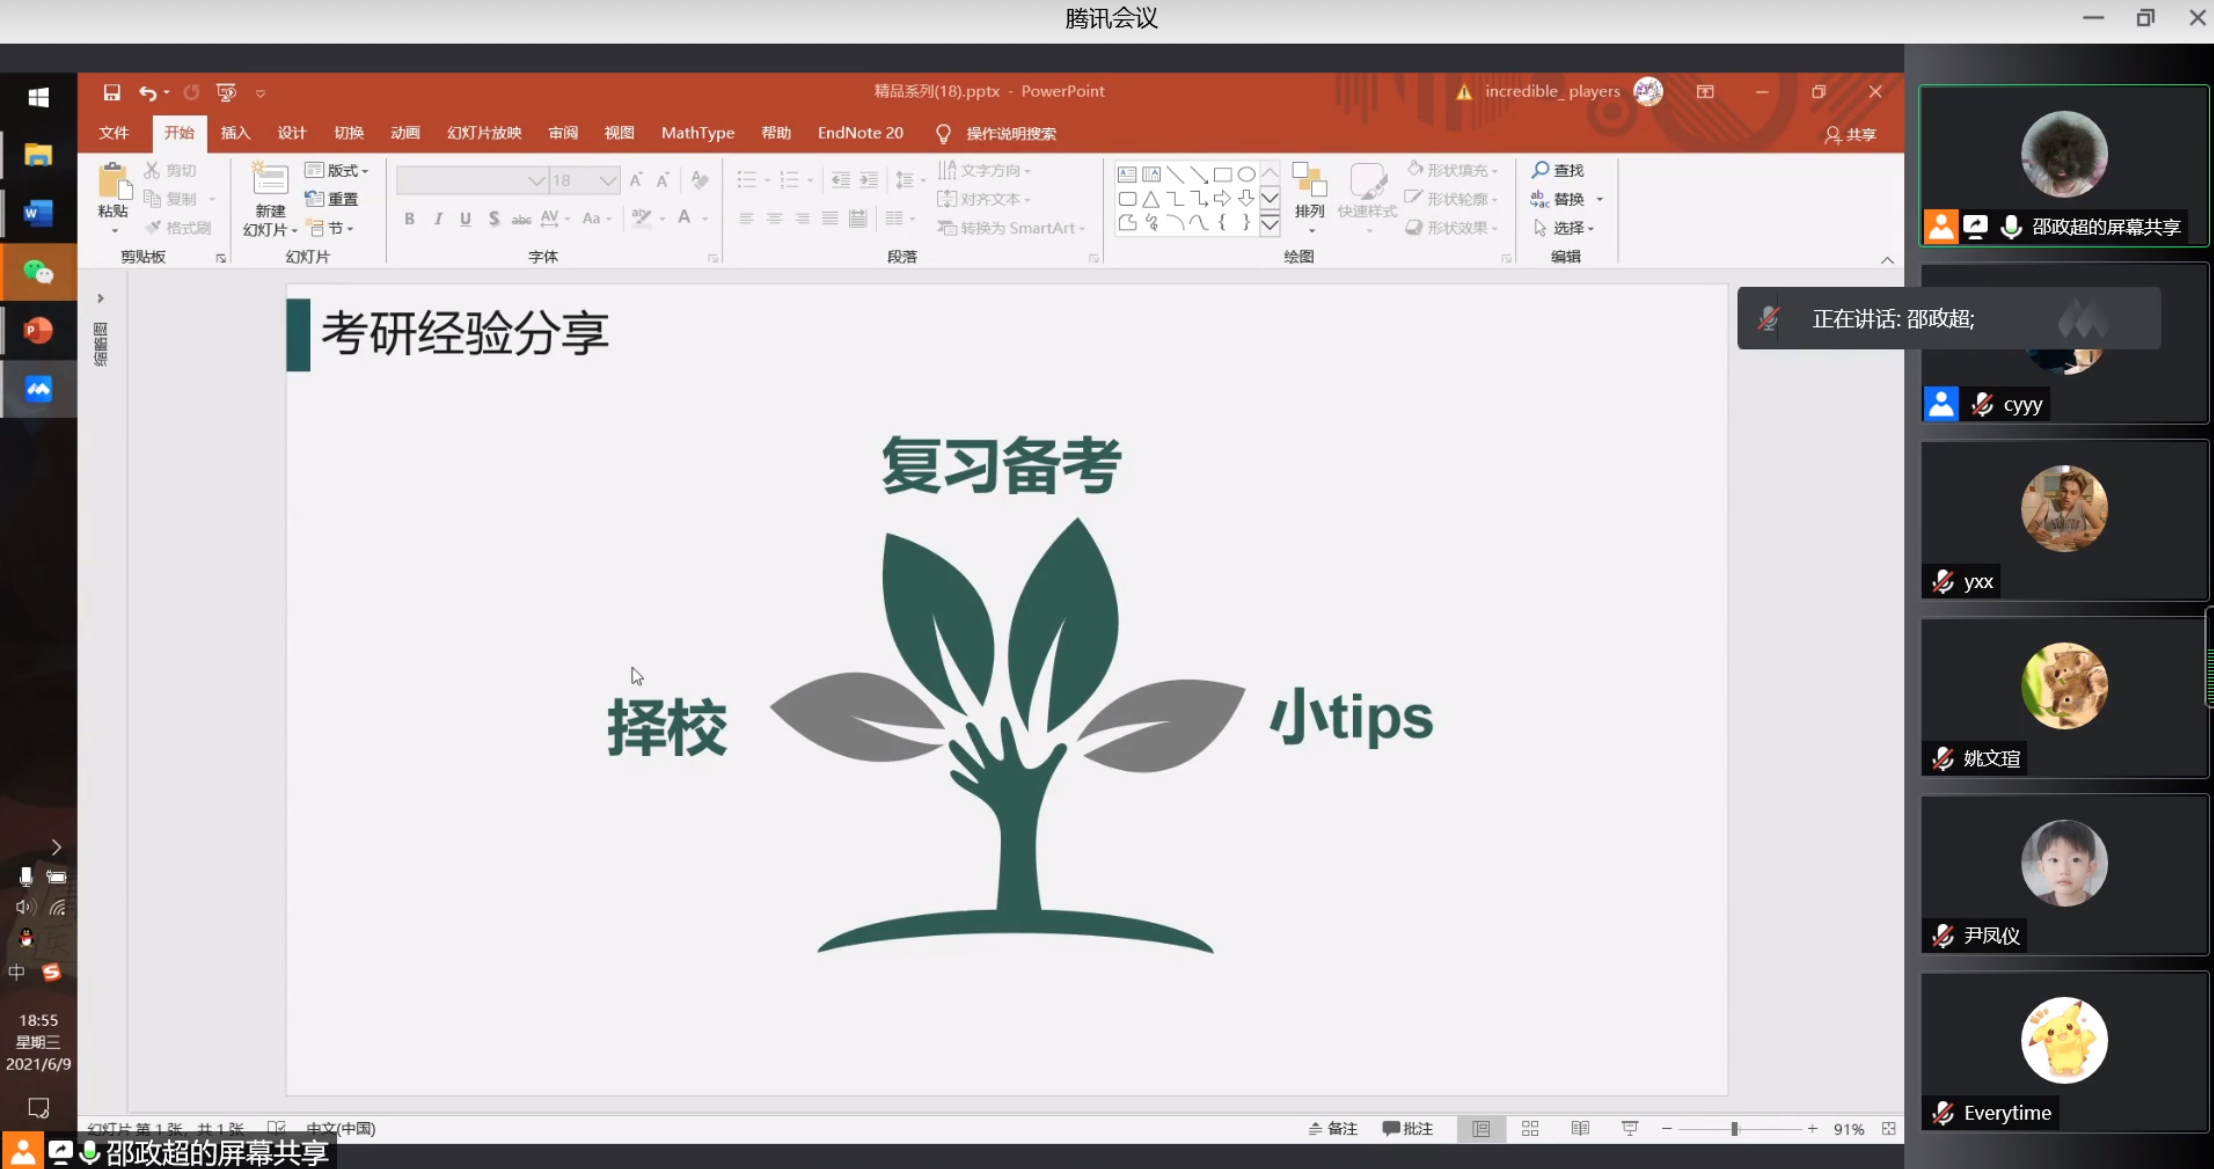Toggle the Notes (备注) pane
The width and height of the screenshot is (2214, 1169).
[x=1334, y=1128]
